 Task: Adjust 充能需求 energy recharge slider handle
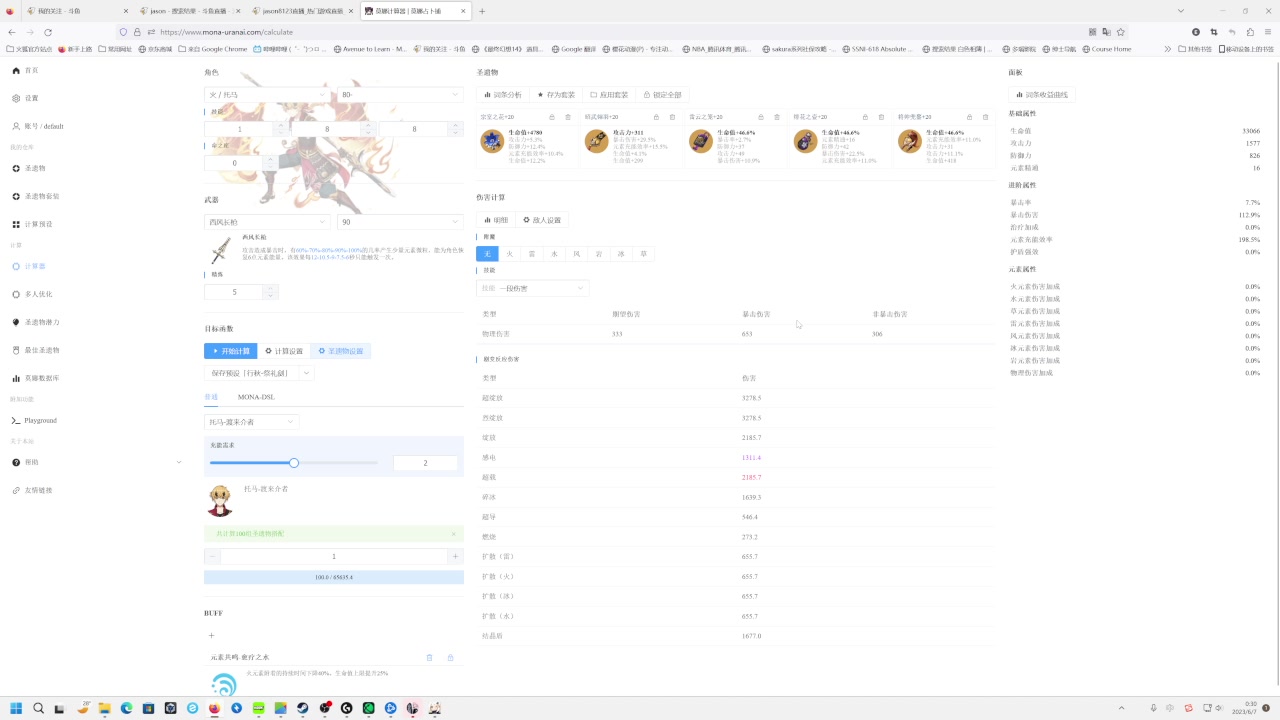294,463
